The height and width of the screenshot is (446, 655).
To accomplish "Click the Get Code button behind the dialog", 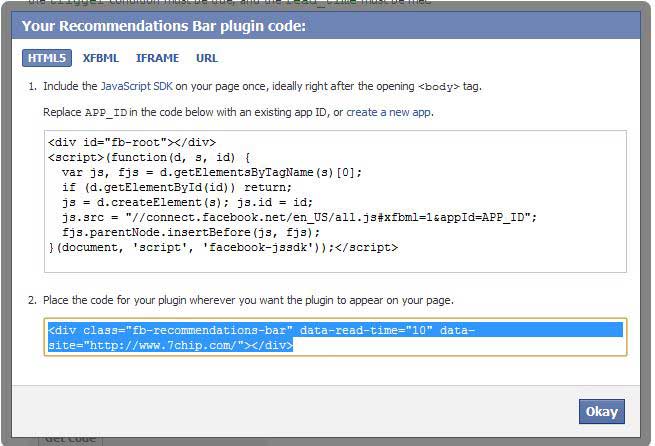I will [x=70, y=439].
